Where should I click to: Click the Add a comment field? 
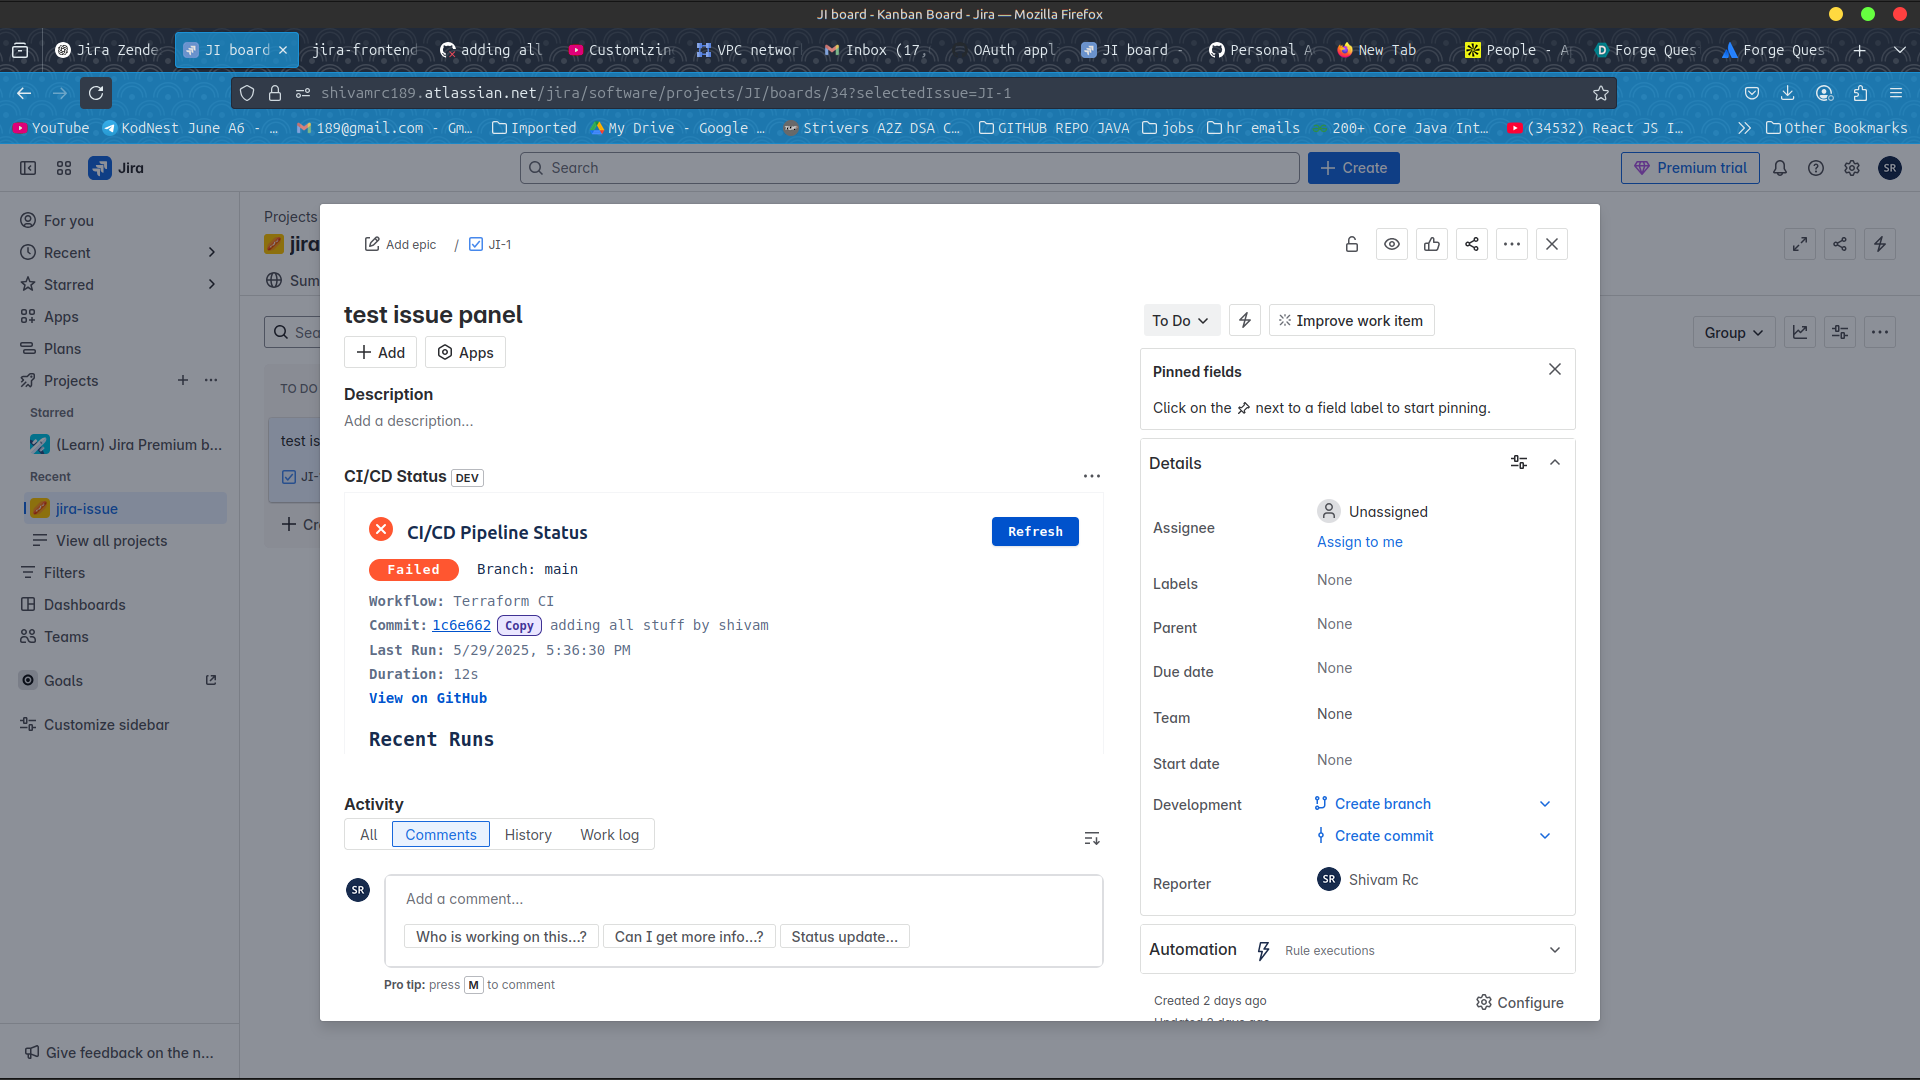pos(742,899)
